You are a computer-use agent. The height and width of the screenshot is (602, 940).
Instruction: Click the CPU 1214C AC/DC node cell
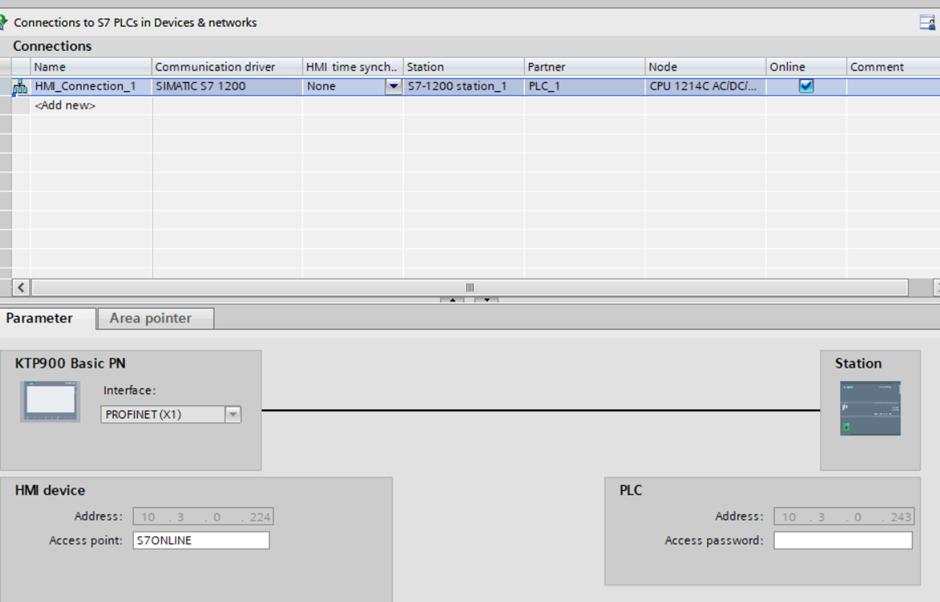(705, 86)
